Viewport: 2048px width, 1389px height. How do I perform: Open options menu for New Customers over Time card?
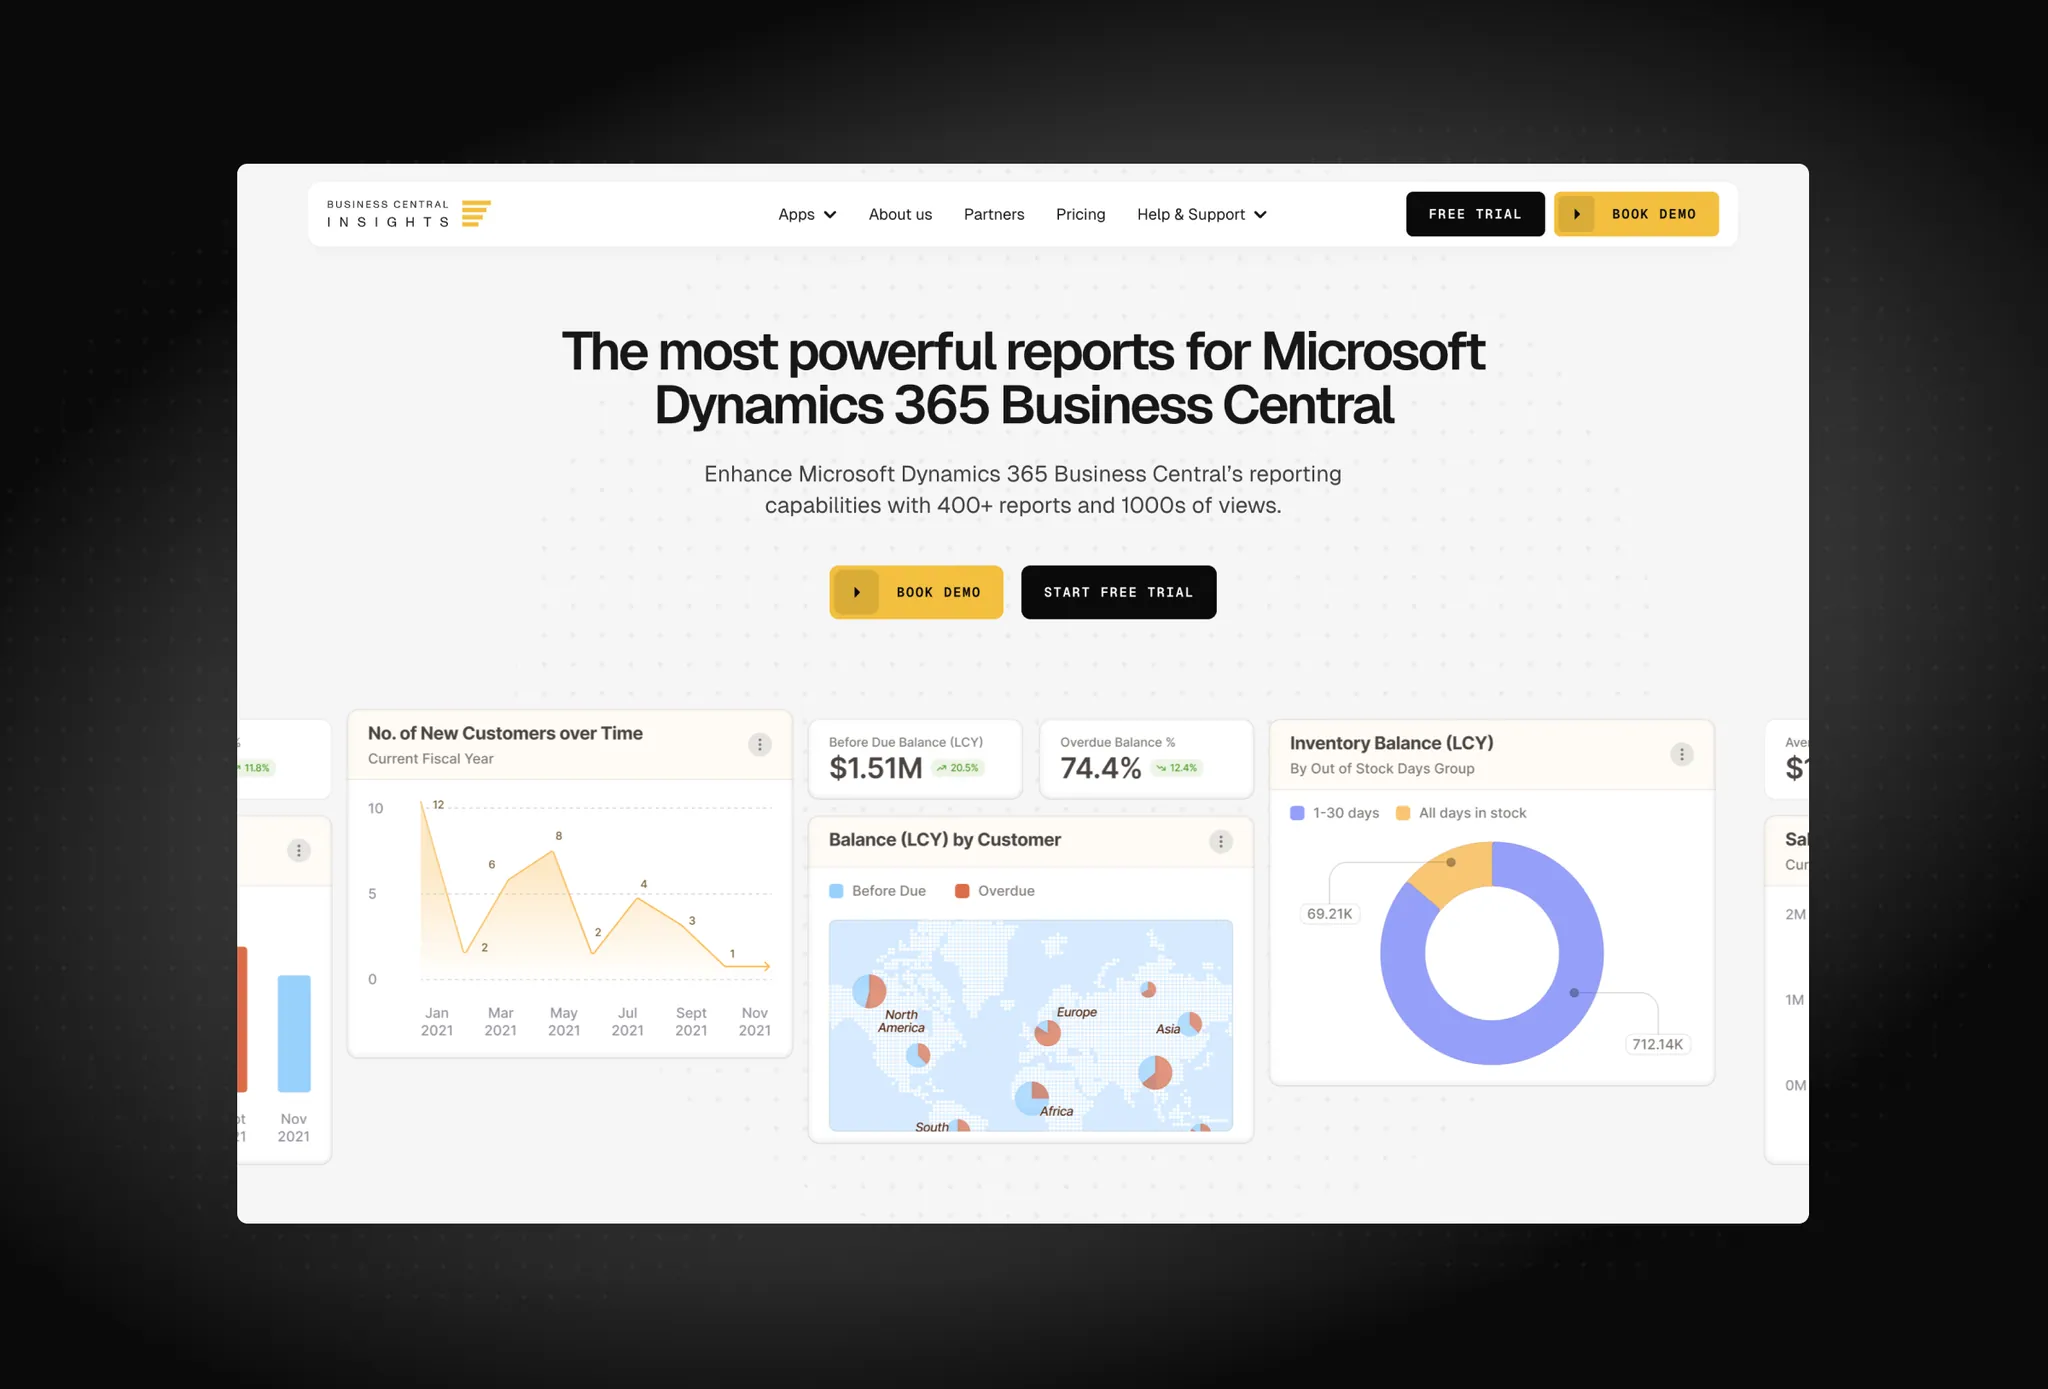tap(760, 744)
